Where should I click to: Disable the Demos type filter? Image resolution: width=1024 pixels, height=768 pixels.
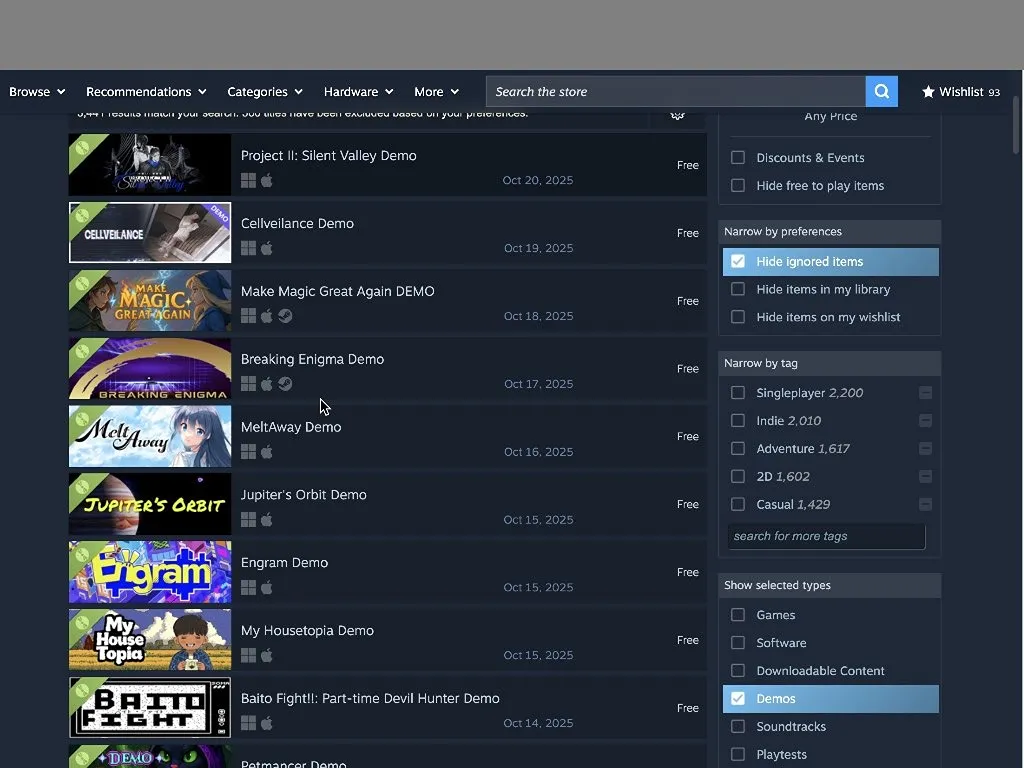coord(738,699)
